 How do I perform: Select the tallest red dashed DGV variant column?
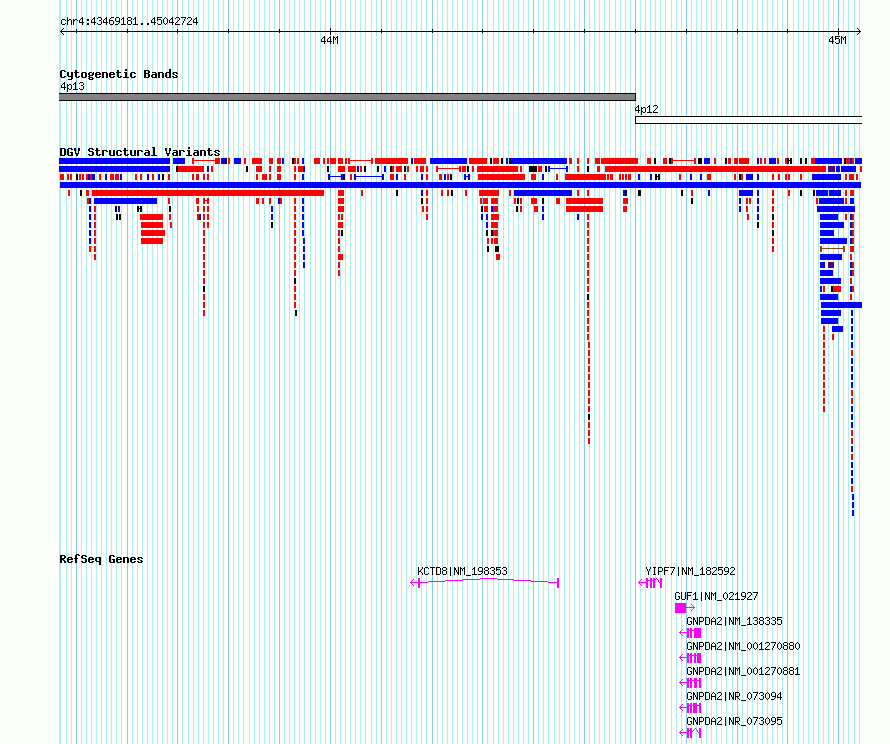point(589,328)
